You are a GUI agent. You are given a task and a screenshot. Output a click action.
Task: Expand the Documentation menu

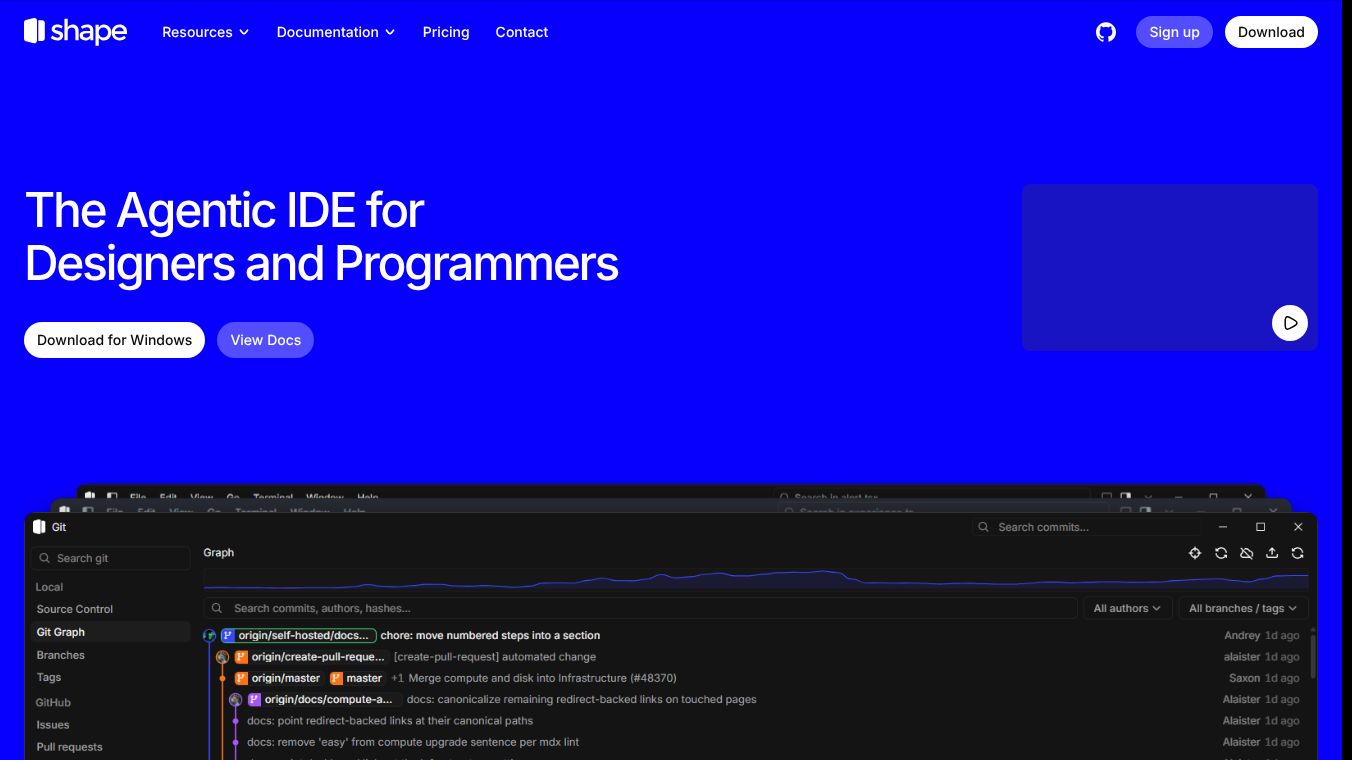pos(336,32)
